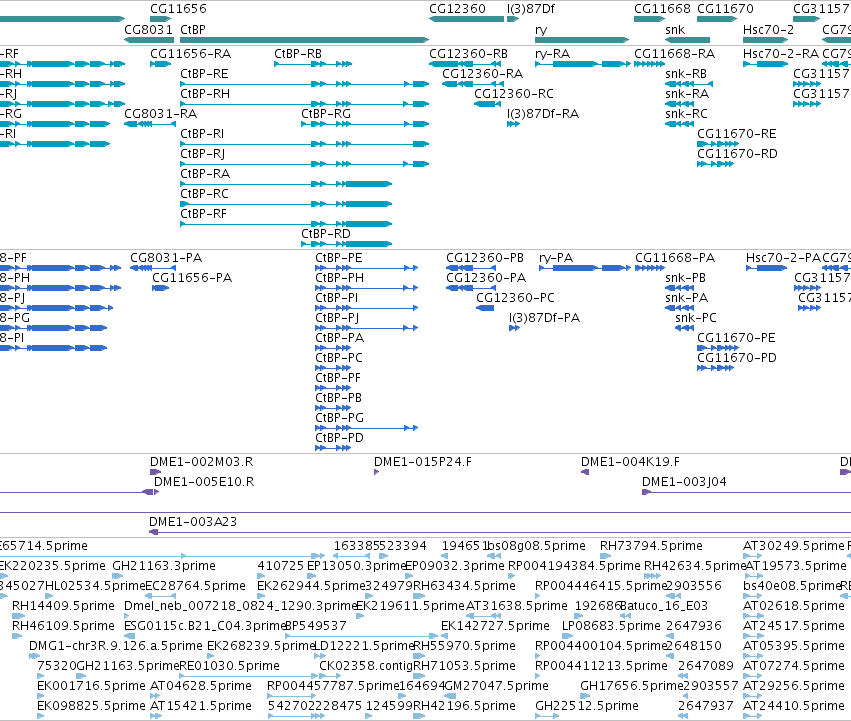851x721 pixels.
Task: Select the CG12360-RC transcript label
Action: (x=514, y=94)
